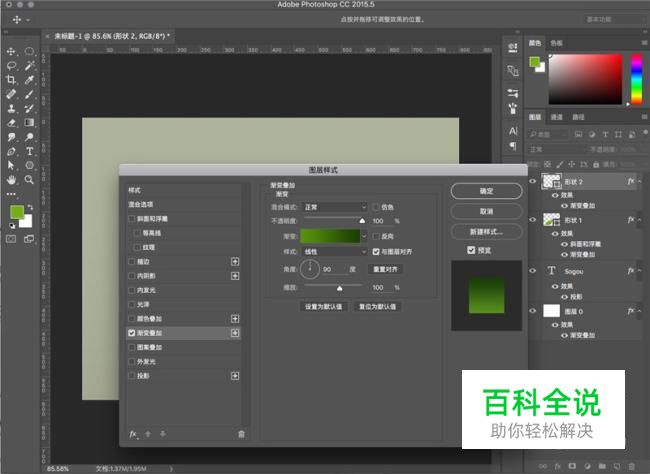
Task: Select the Crop tool
Action: click(11, 80)
